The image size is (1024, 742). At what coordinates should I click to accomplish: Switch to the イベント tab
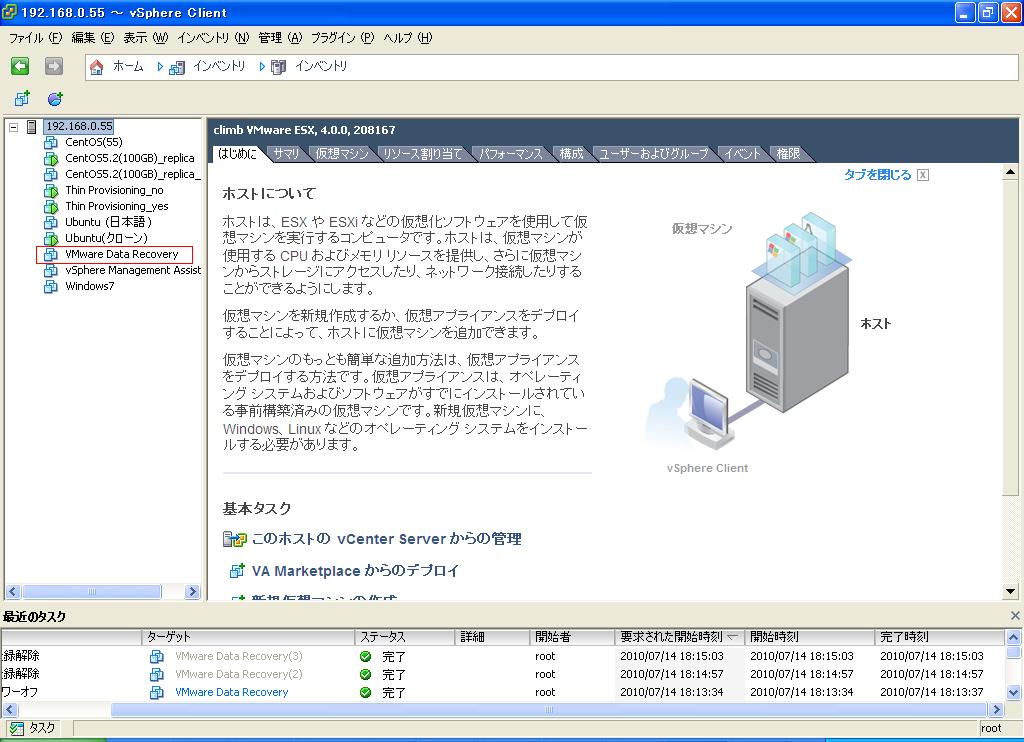coord(742,153)
